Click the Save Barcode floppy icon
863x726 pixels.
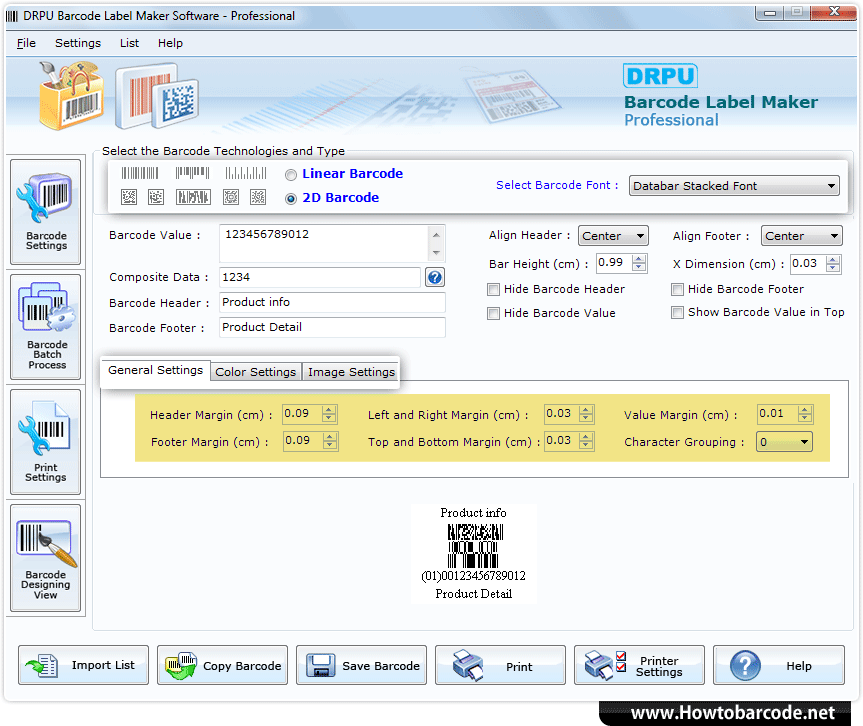click(321, 665)
